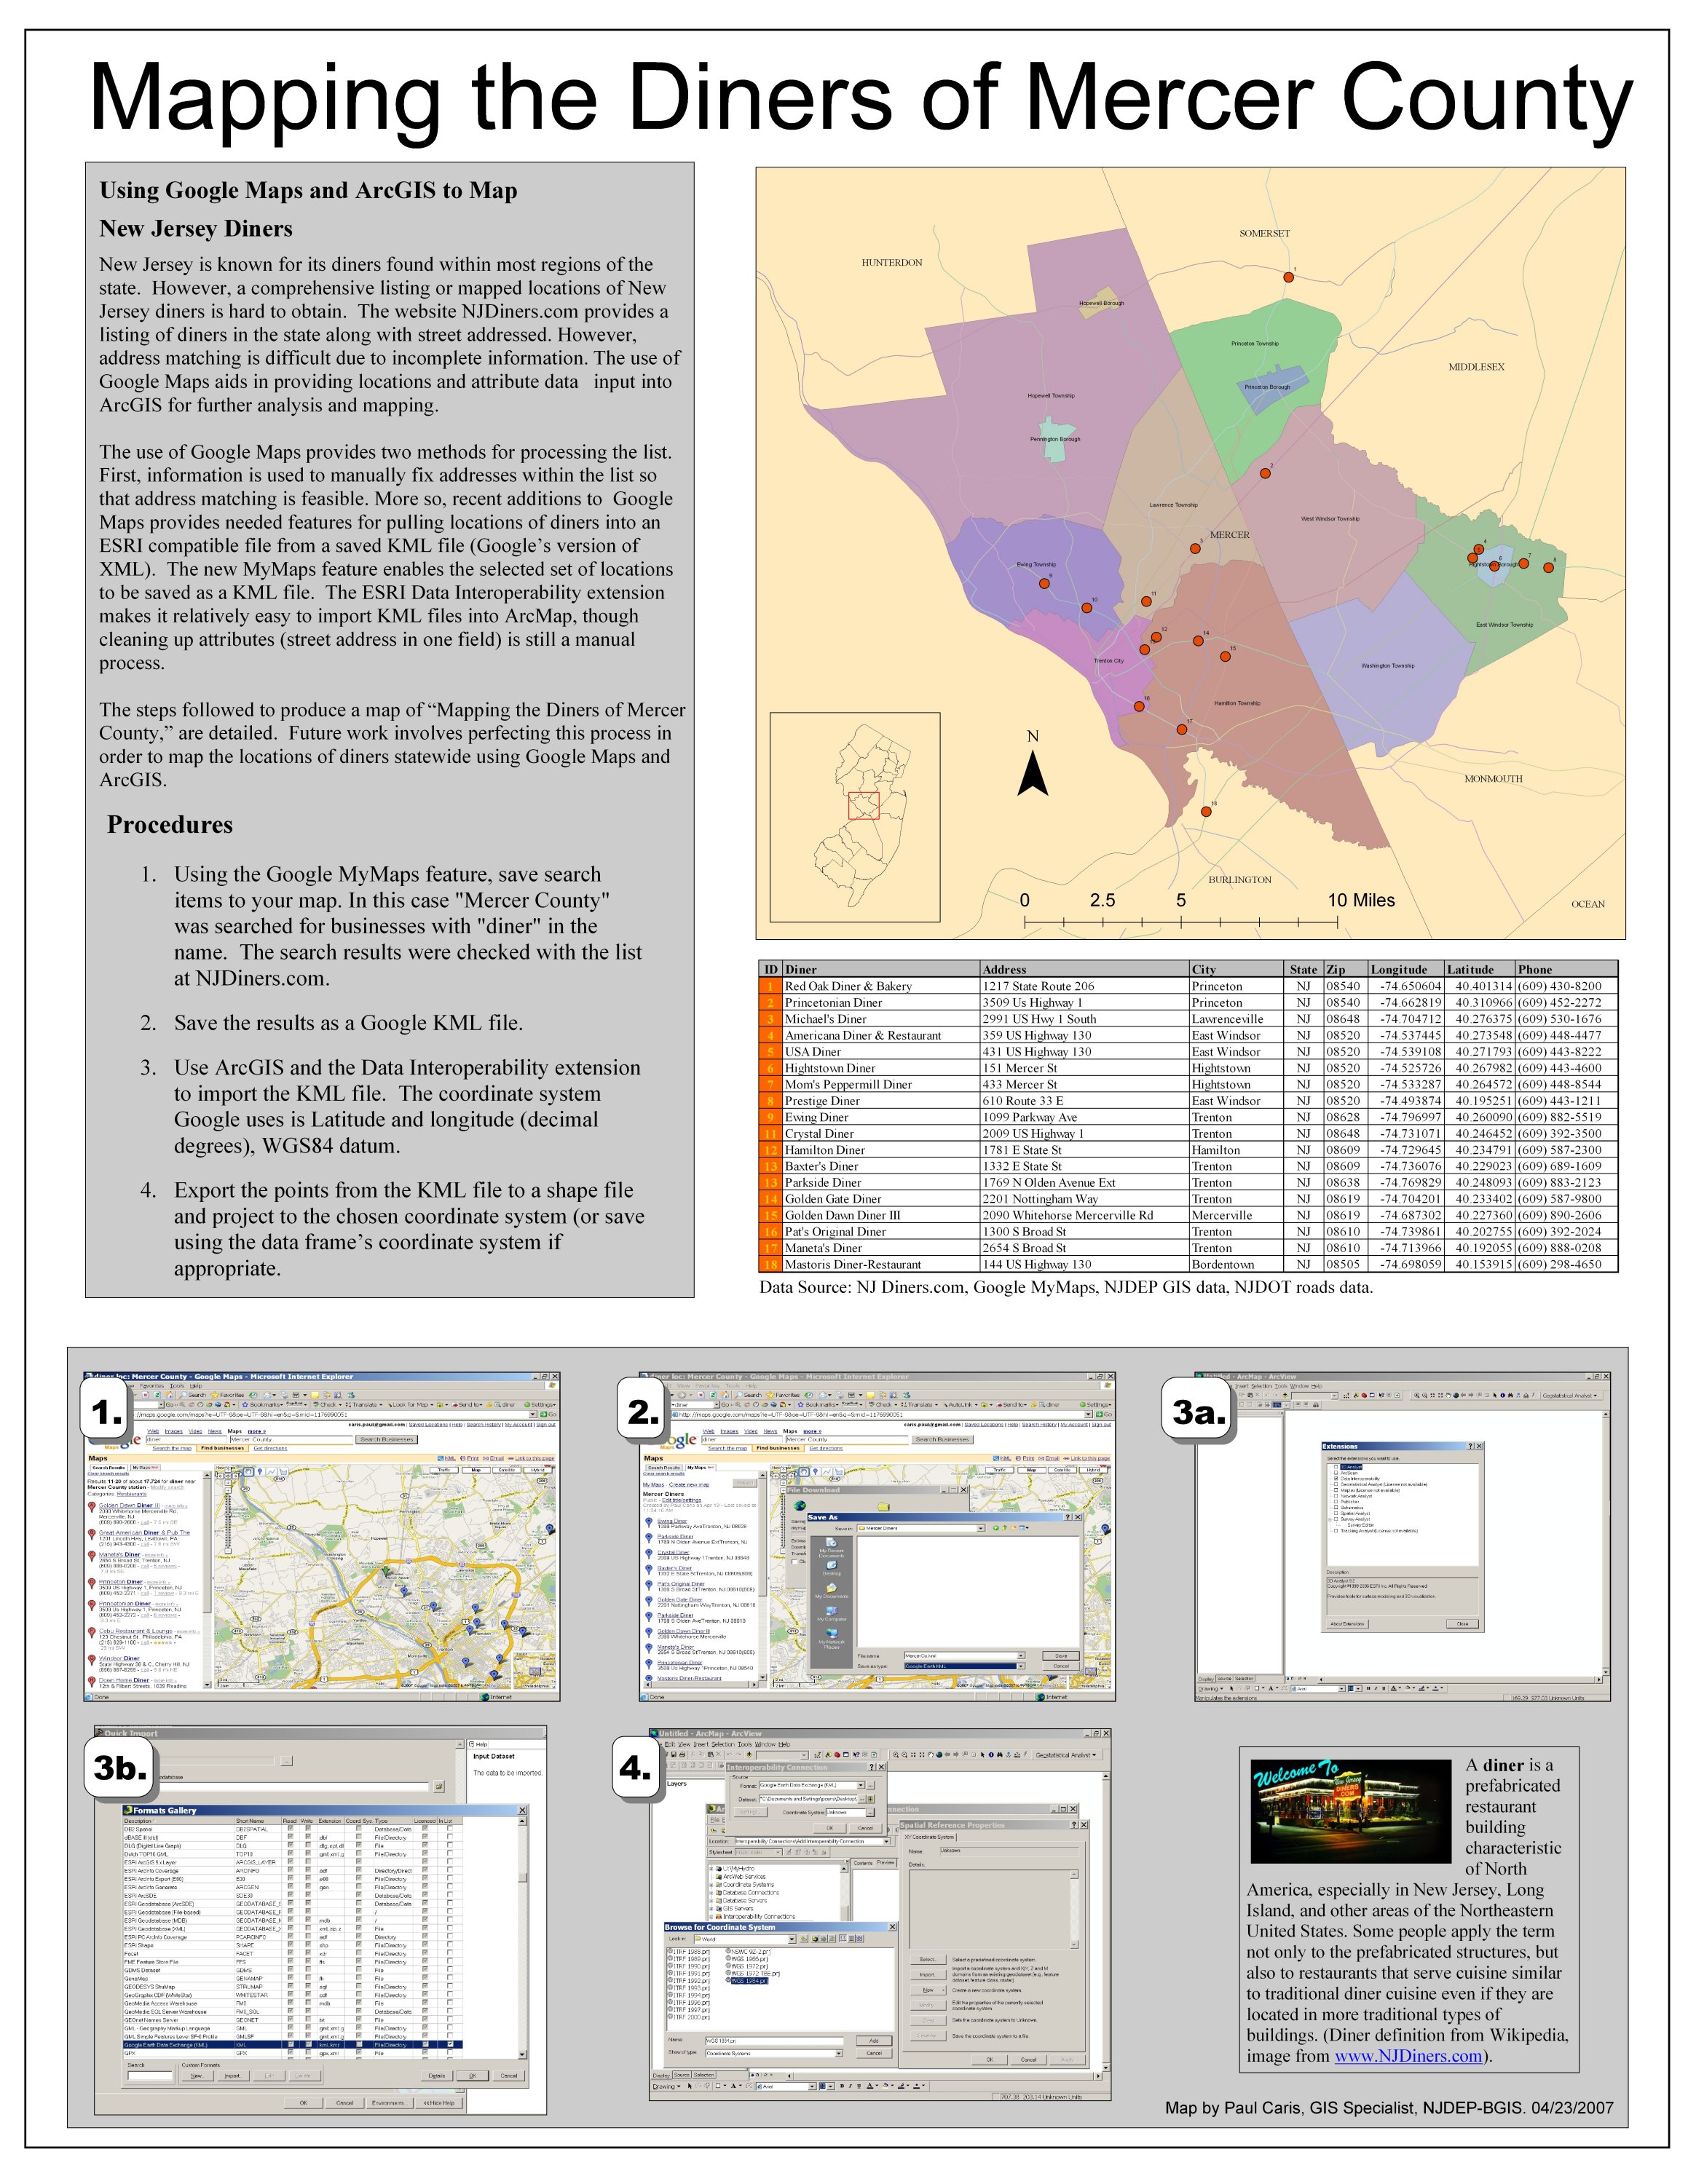Click My Recent Documents icon in Save As

click(x=832, y=1548)
